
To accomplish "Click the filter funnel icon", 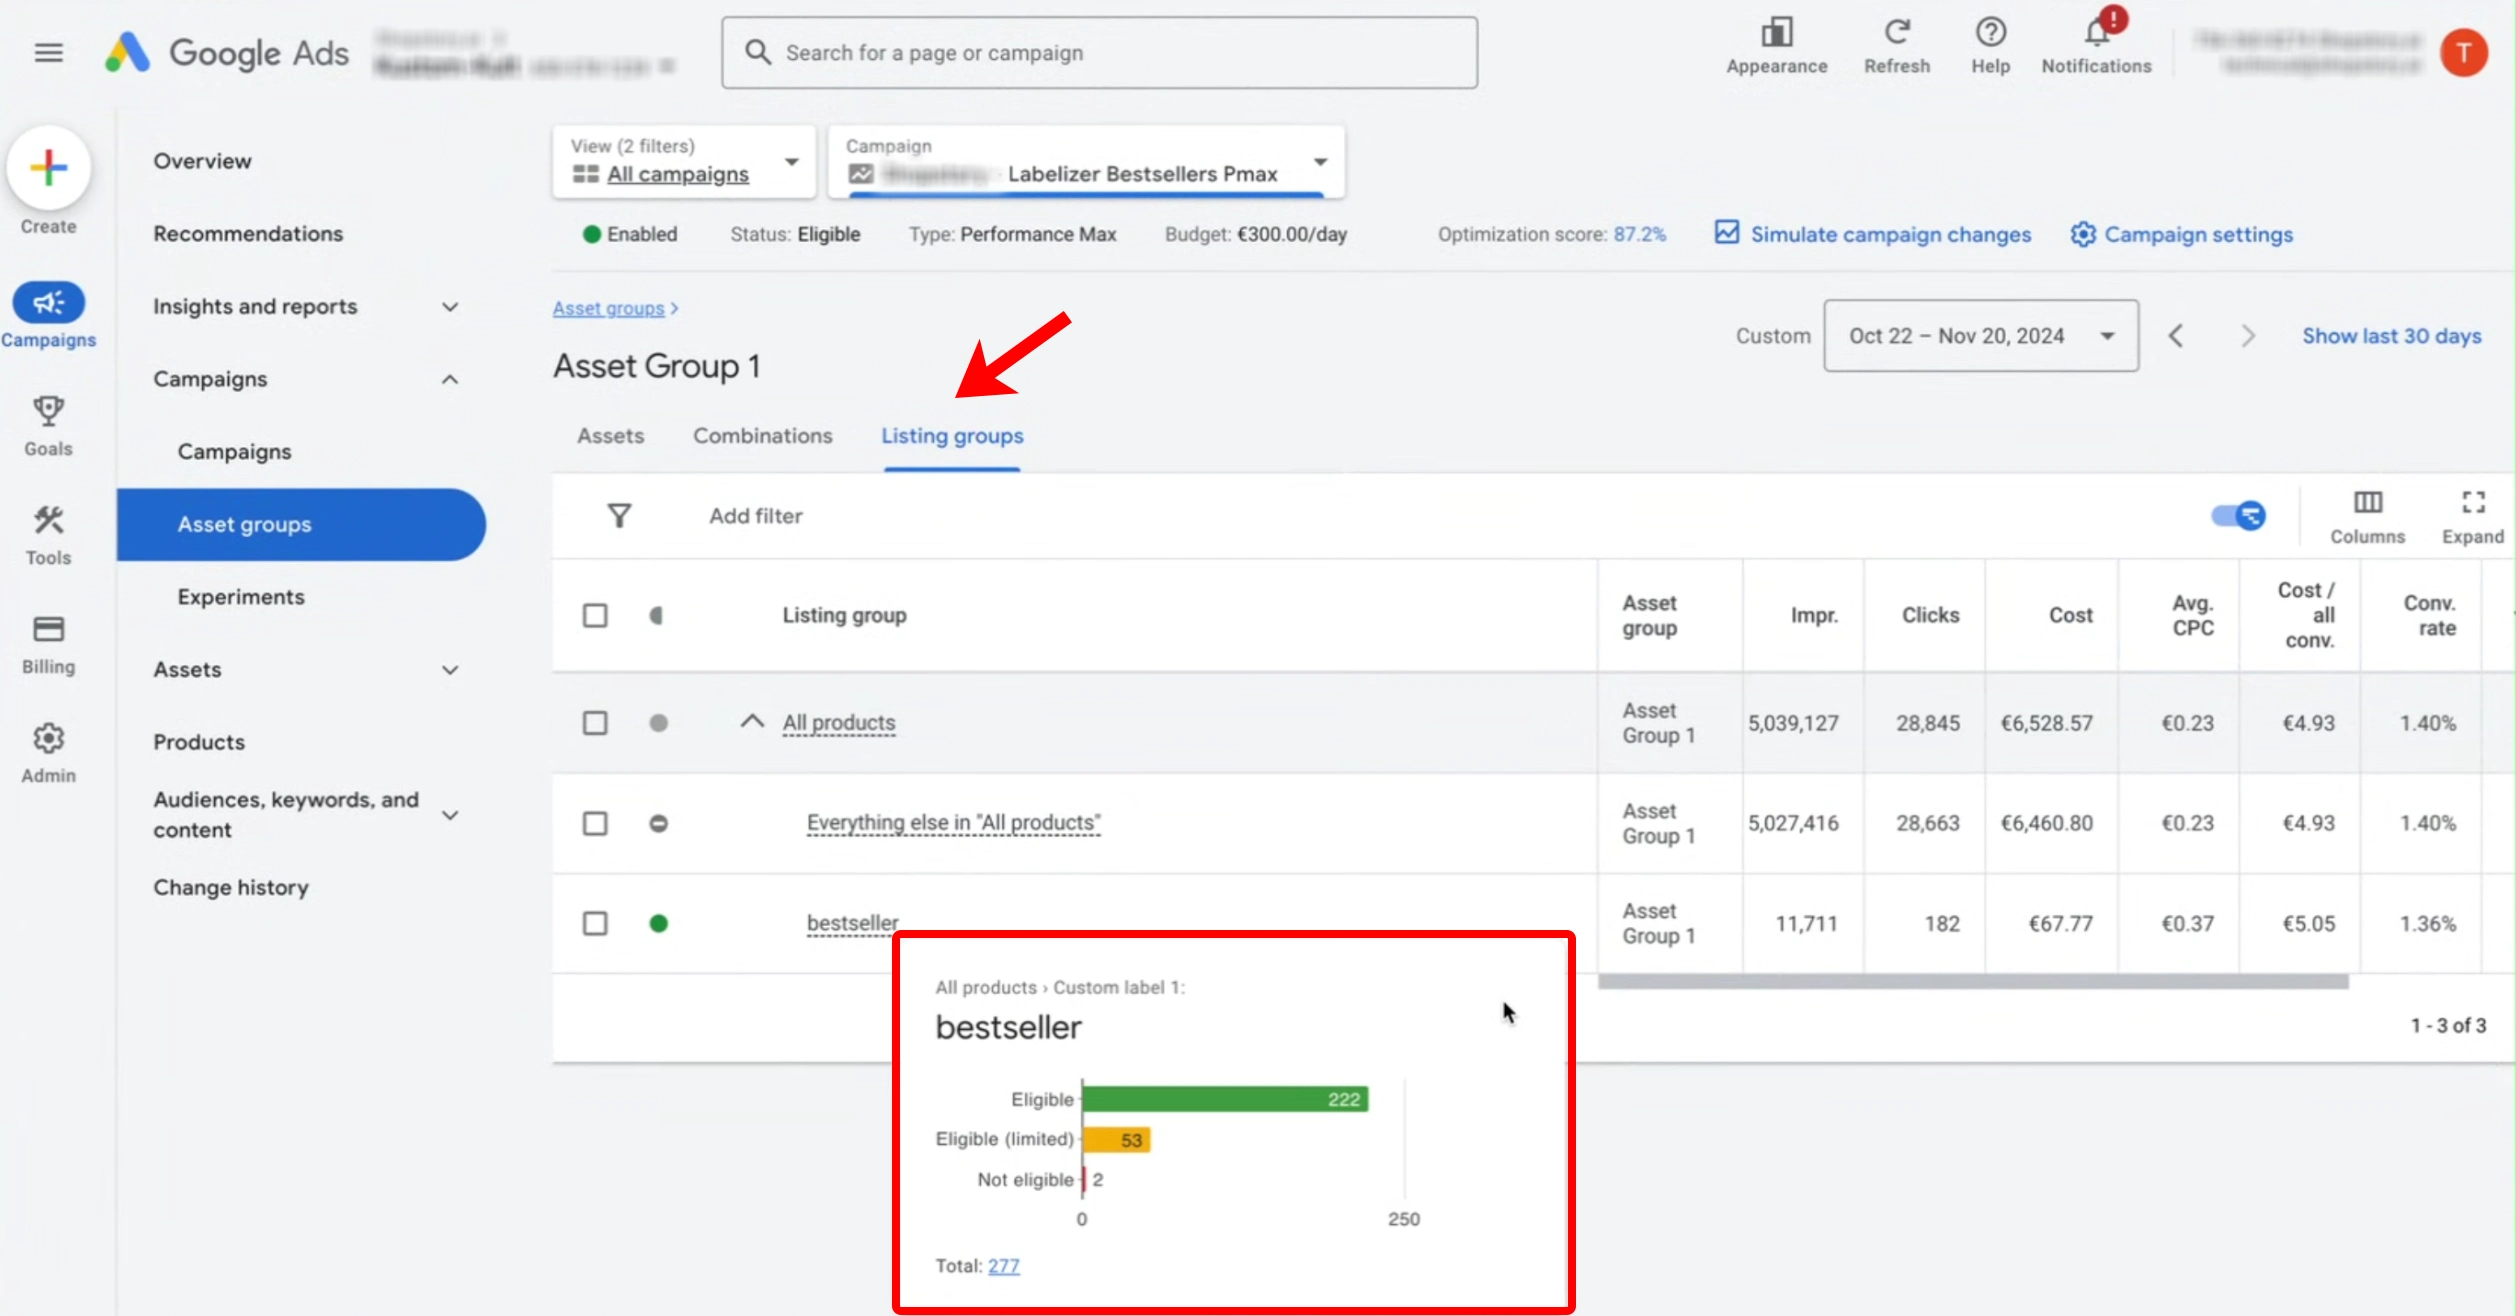I will coord(619,516).
